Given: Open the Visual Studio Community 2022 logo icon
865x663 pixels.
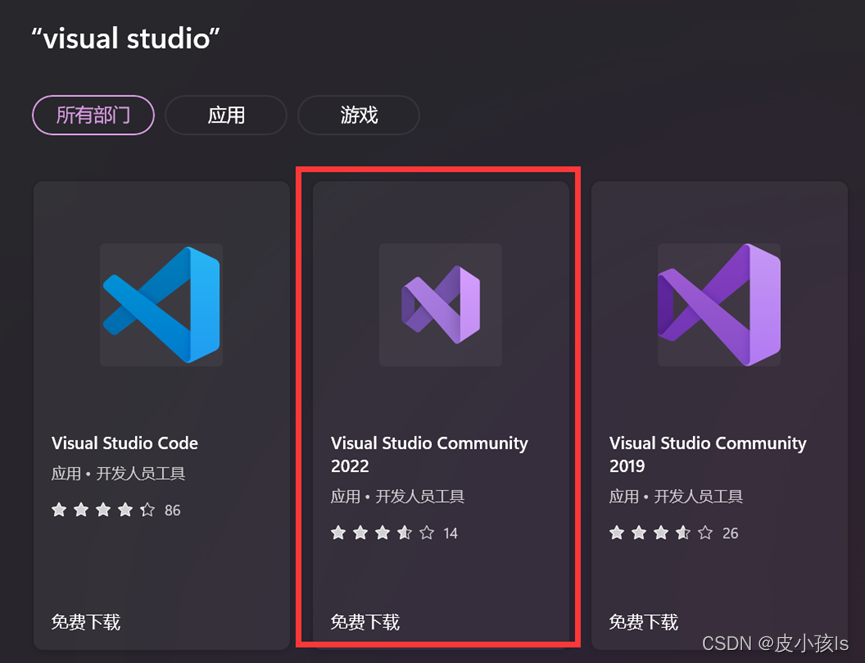Looking at the screenshot, I should coord(440,304).
